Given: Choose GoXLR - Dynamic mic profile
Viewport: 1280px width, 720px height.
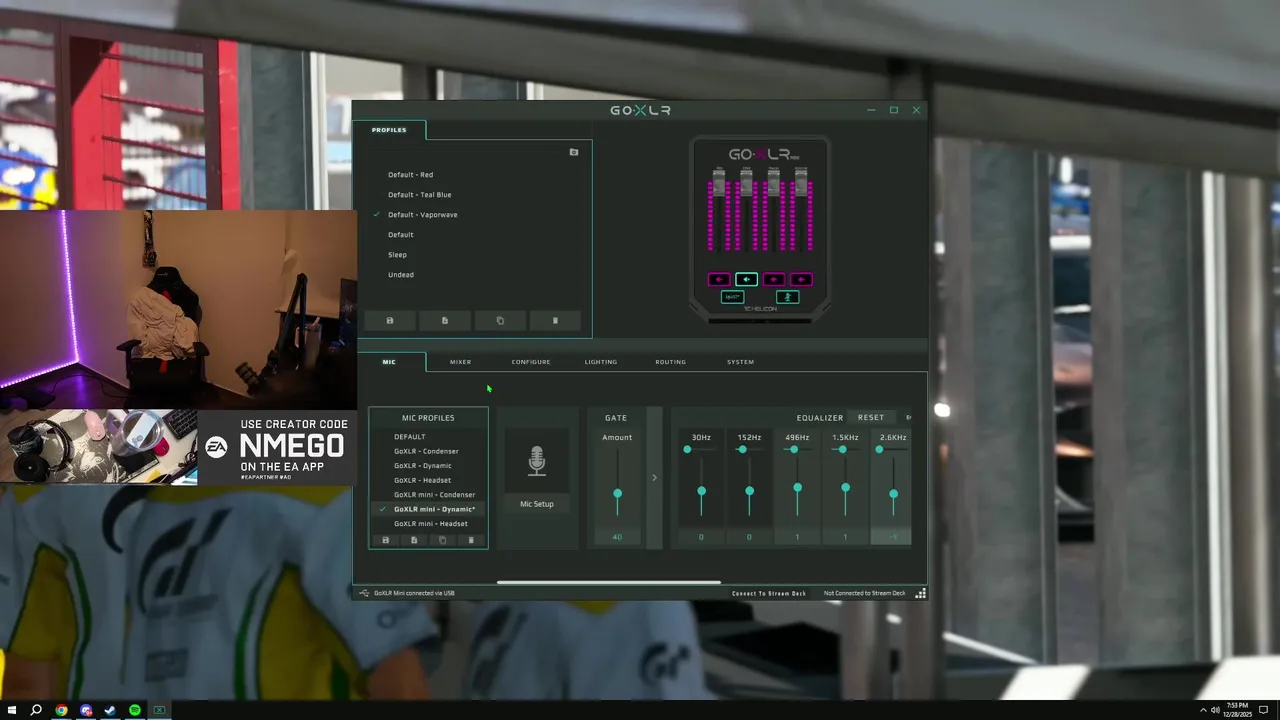Looking at the screenshot, I should [x=423, y=466].
